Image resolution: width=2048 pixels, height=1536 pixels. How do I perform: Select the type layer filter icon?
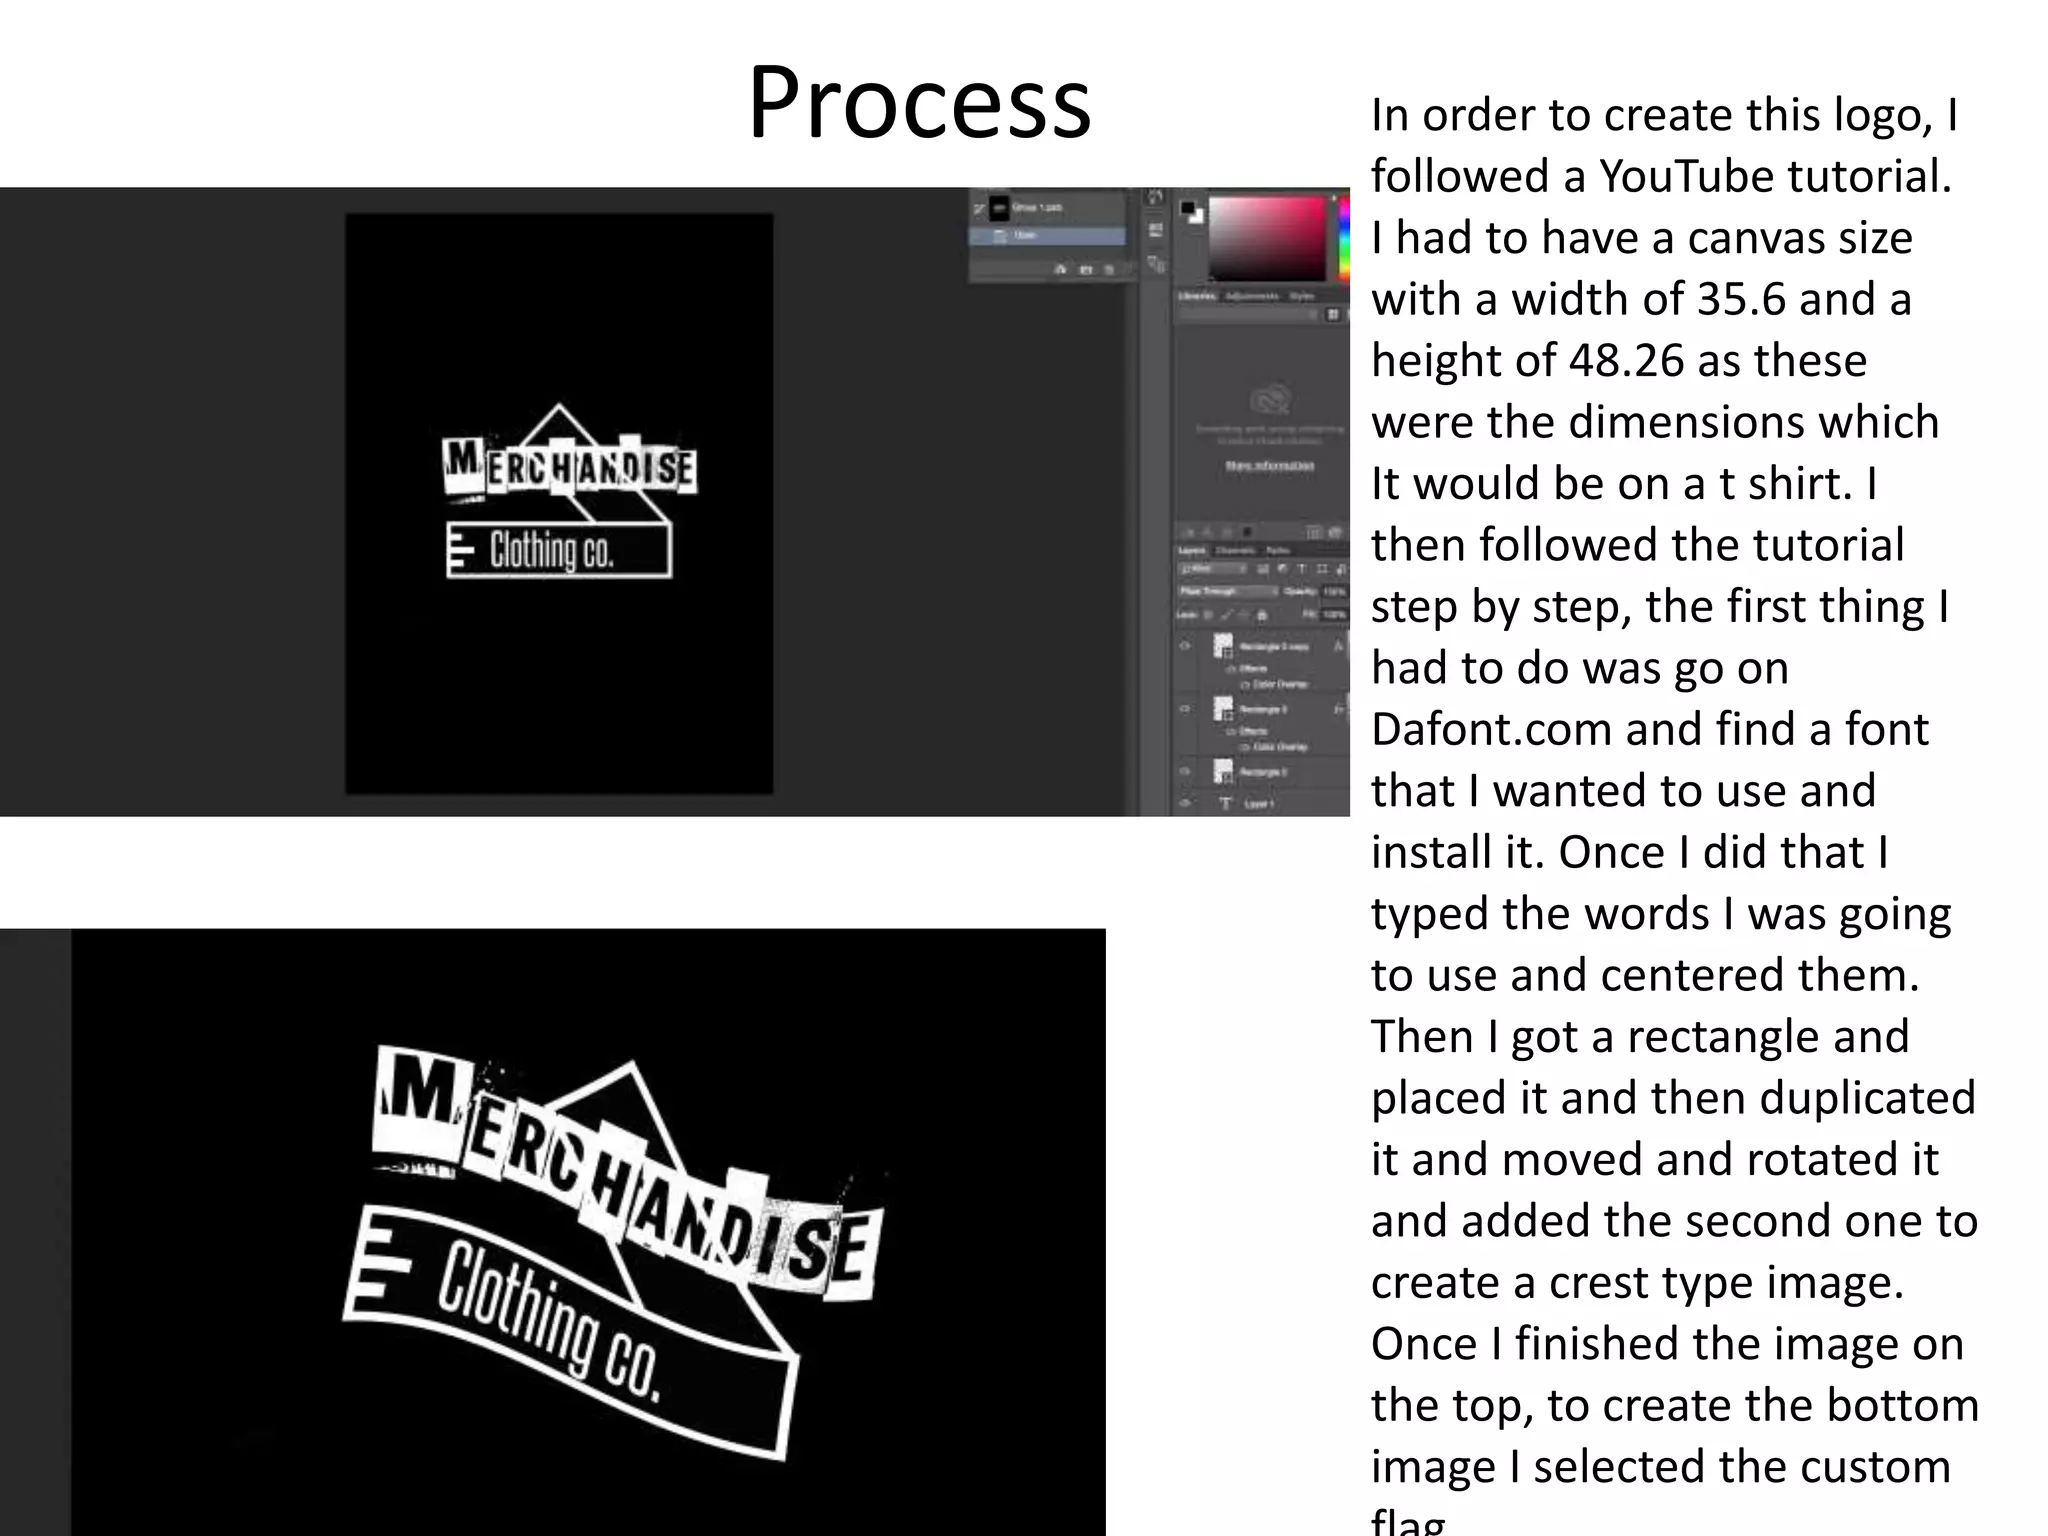(x=1302, y=569)
